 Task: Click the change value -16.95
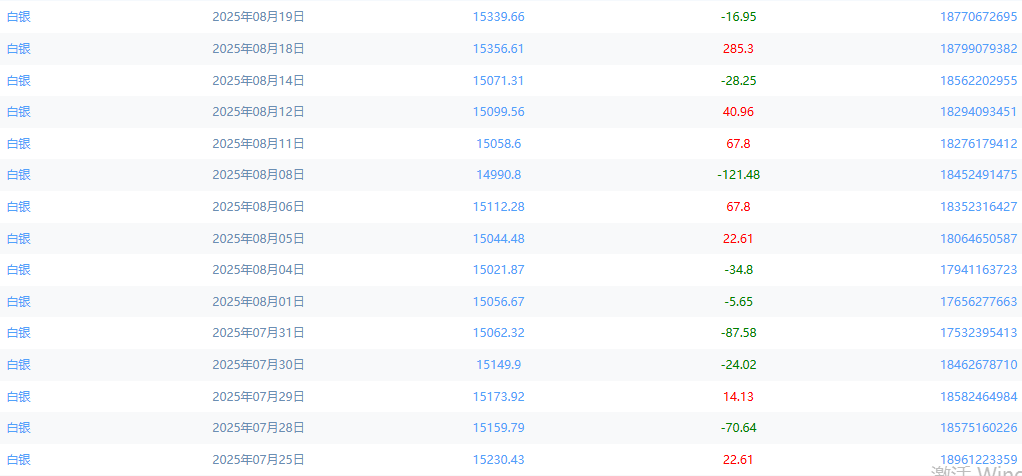[x=738, y=17]
